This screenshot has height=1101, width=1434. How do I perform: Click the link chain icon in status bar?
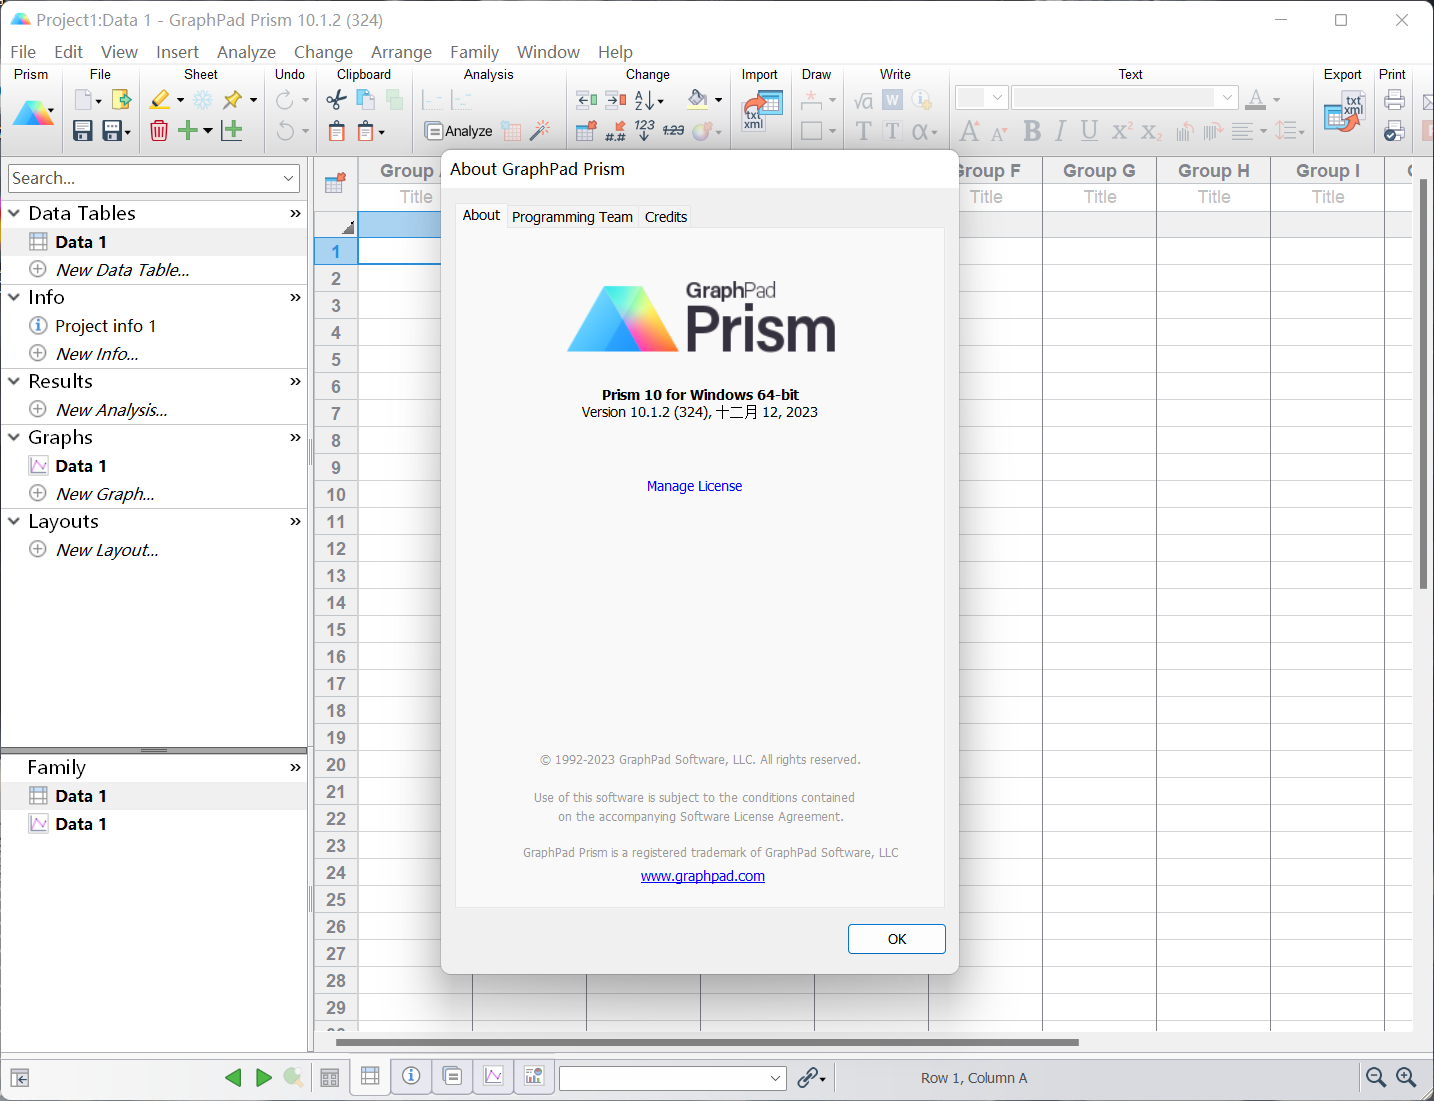point(807,1077)
